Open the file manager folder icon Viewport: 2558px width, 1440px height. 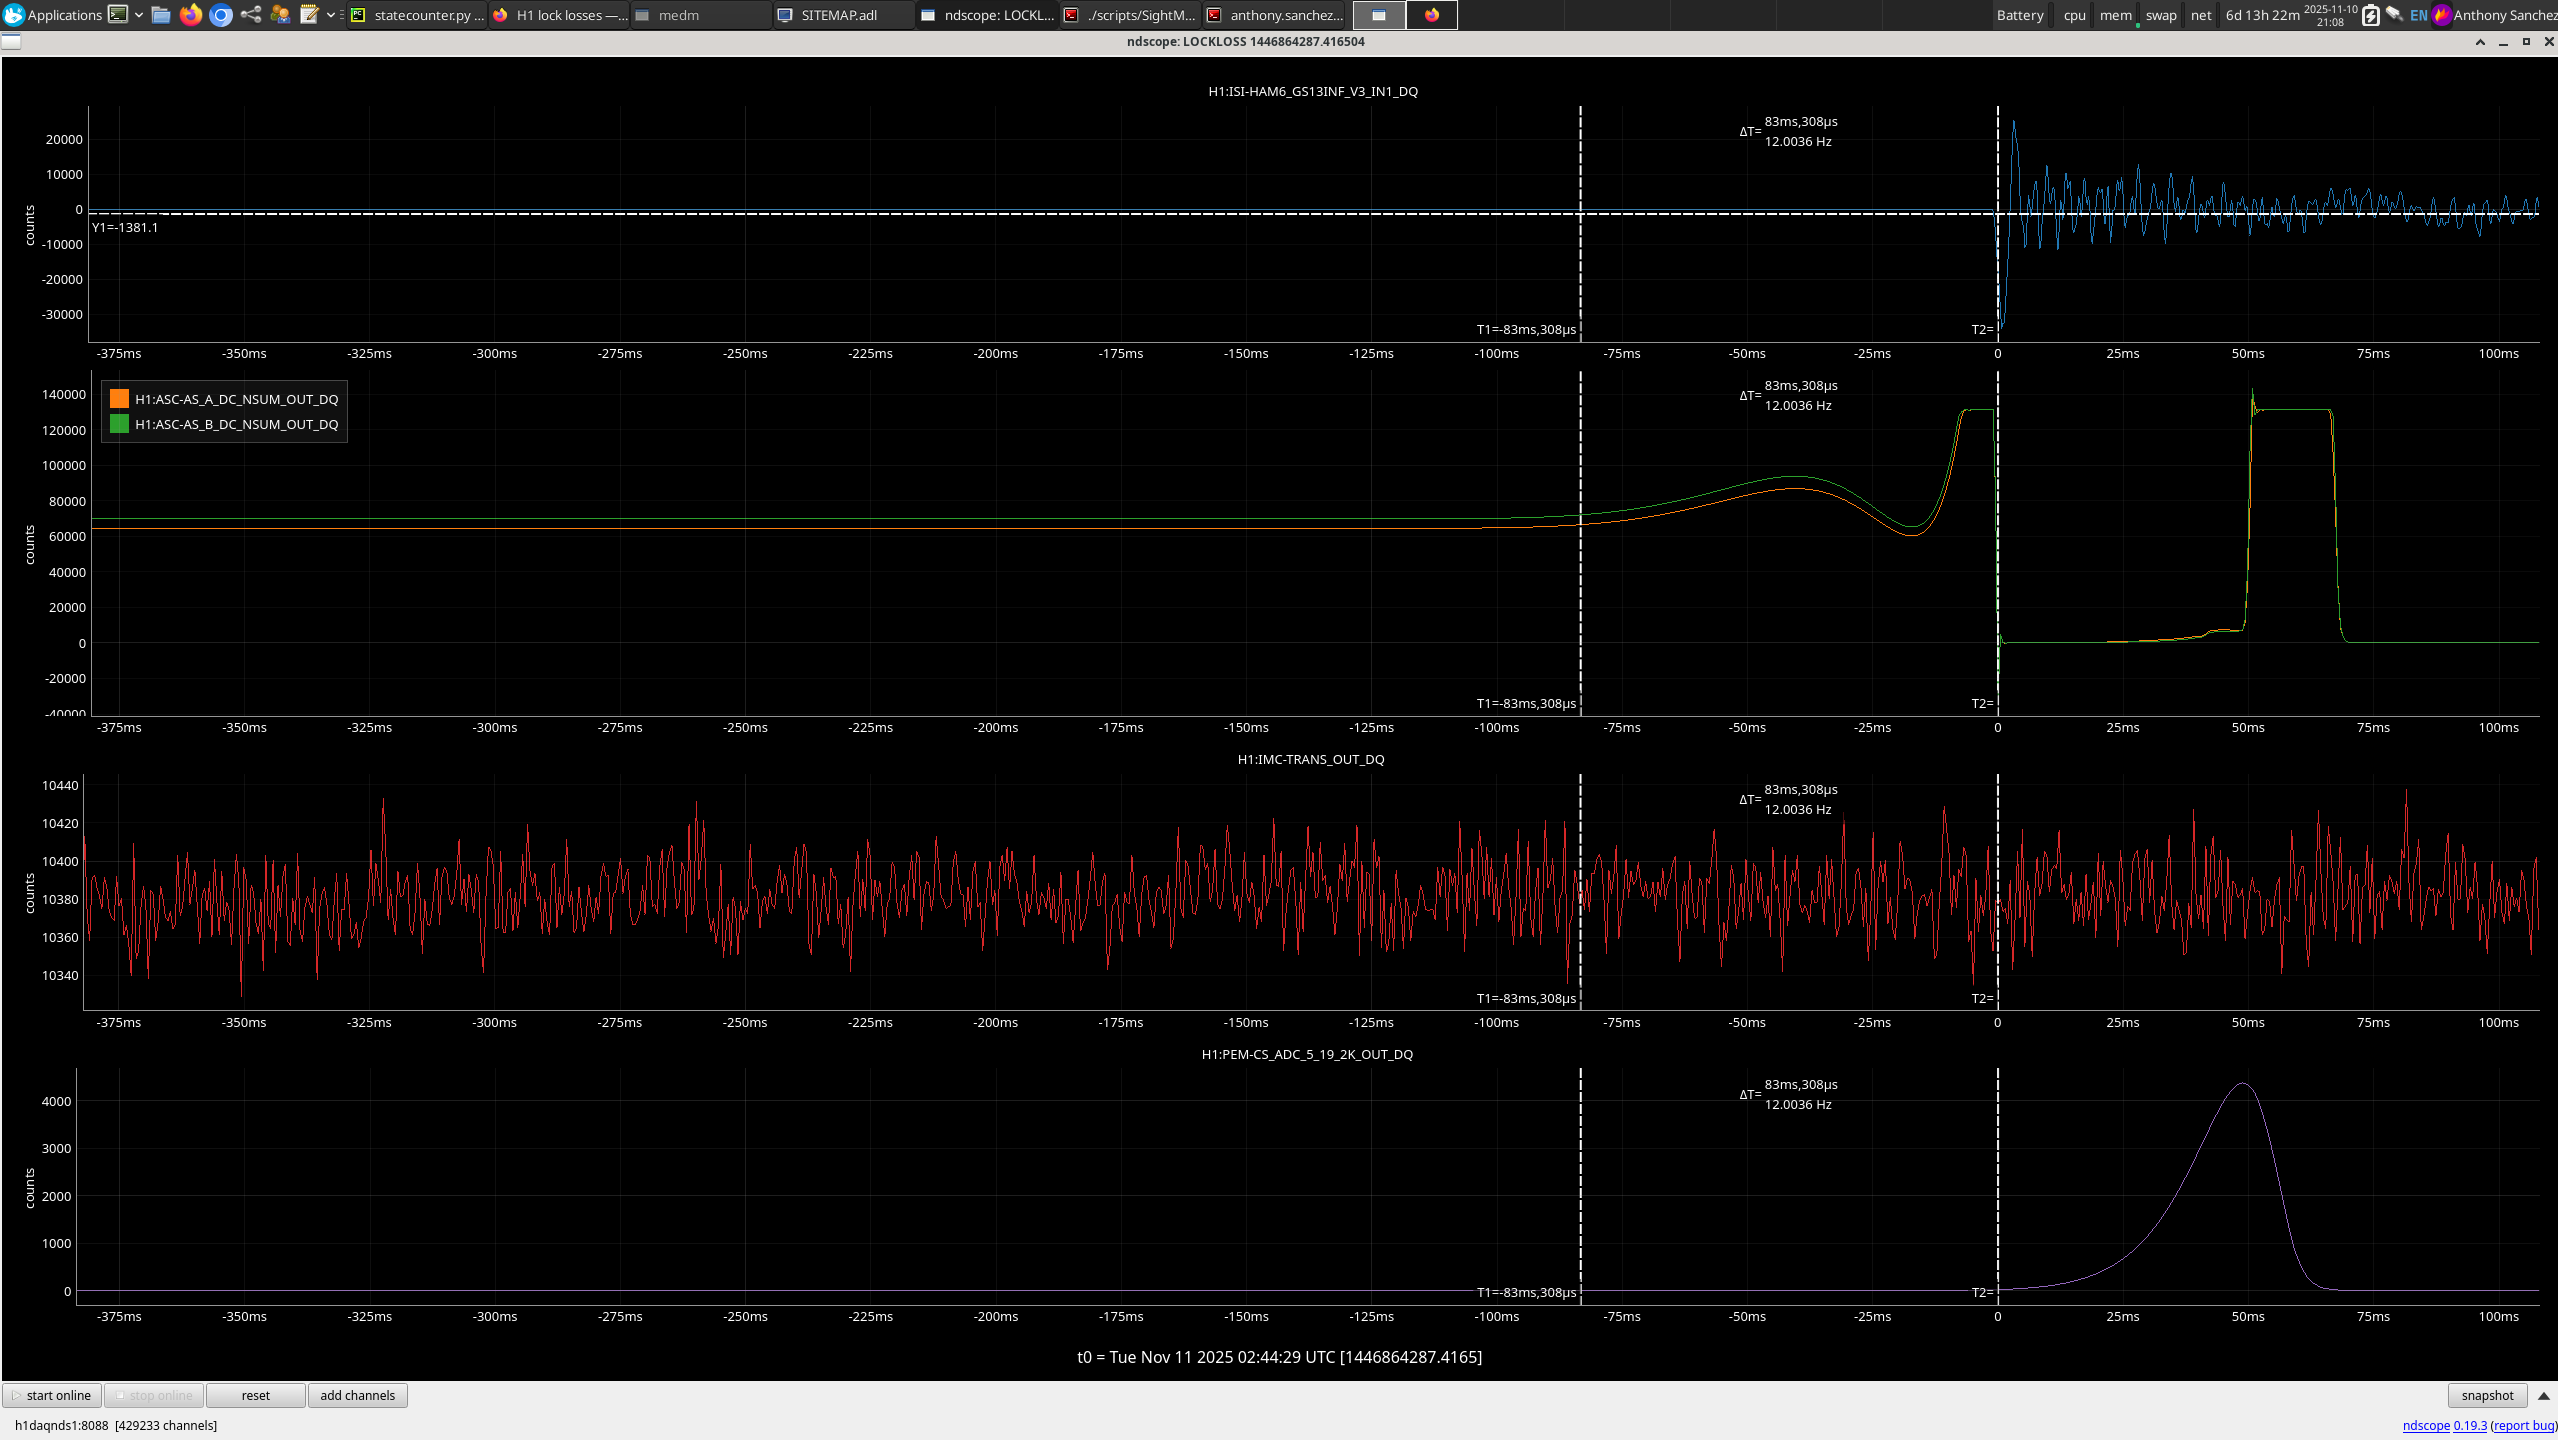coord(161,15)
